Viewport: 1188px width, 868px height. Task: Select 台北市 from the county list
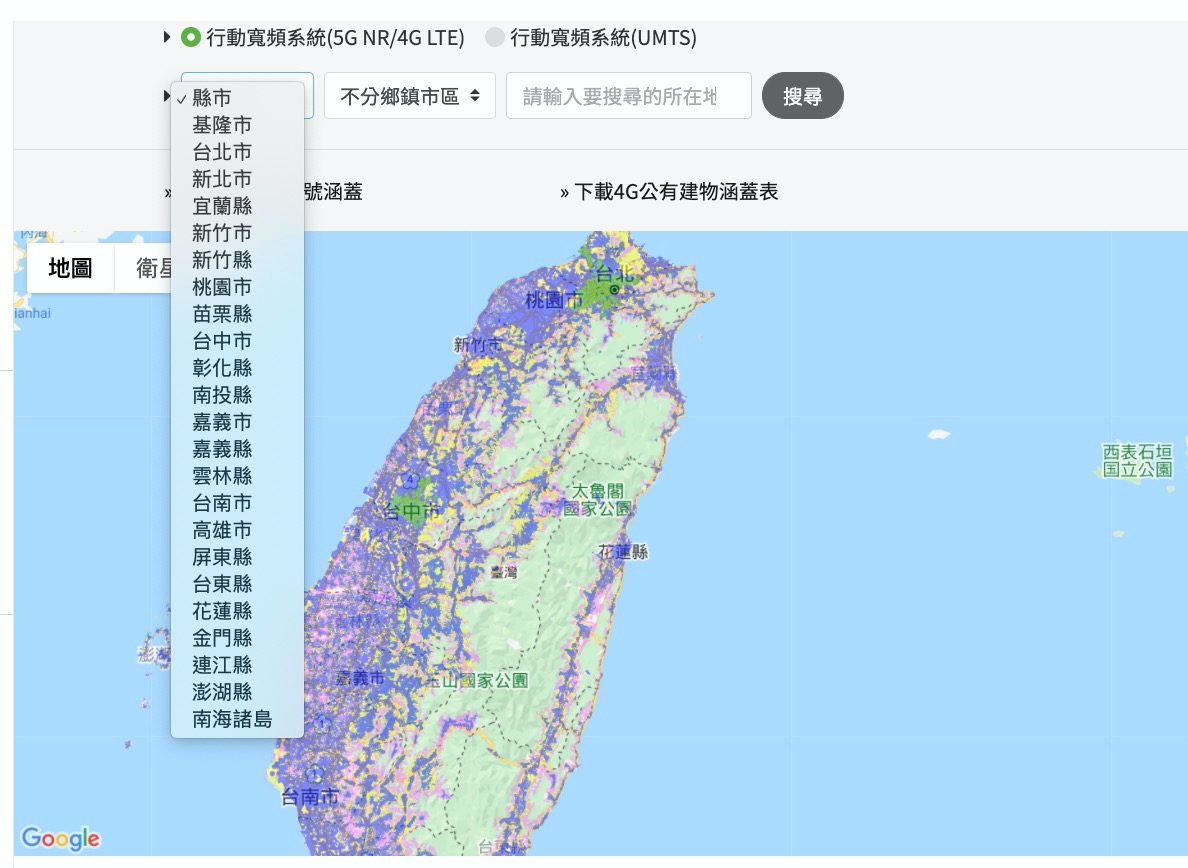238,152
